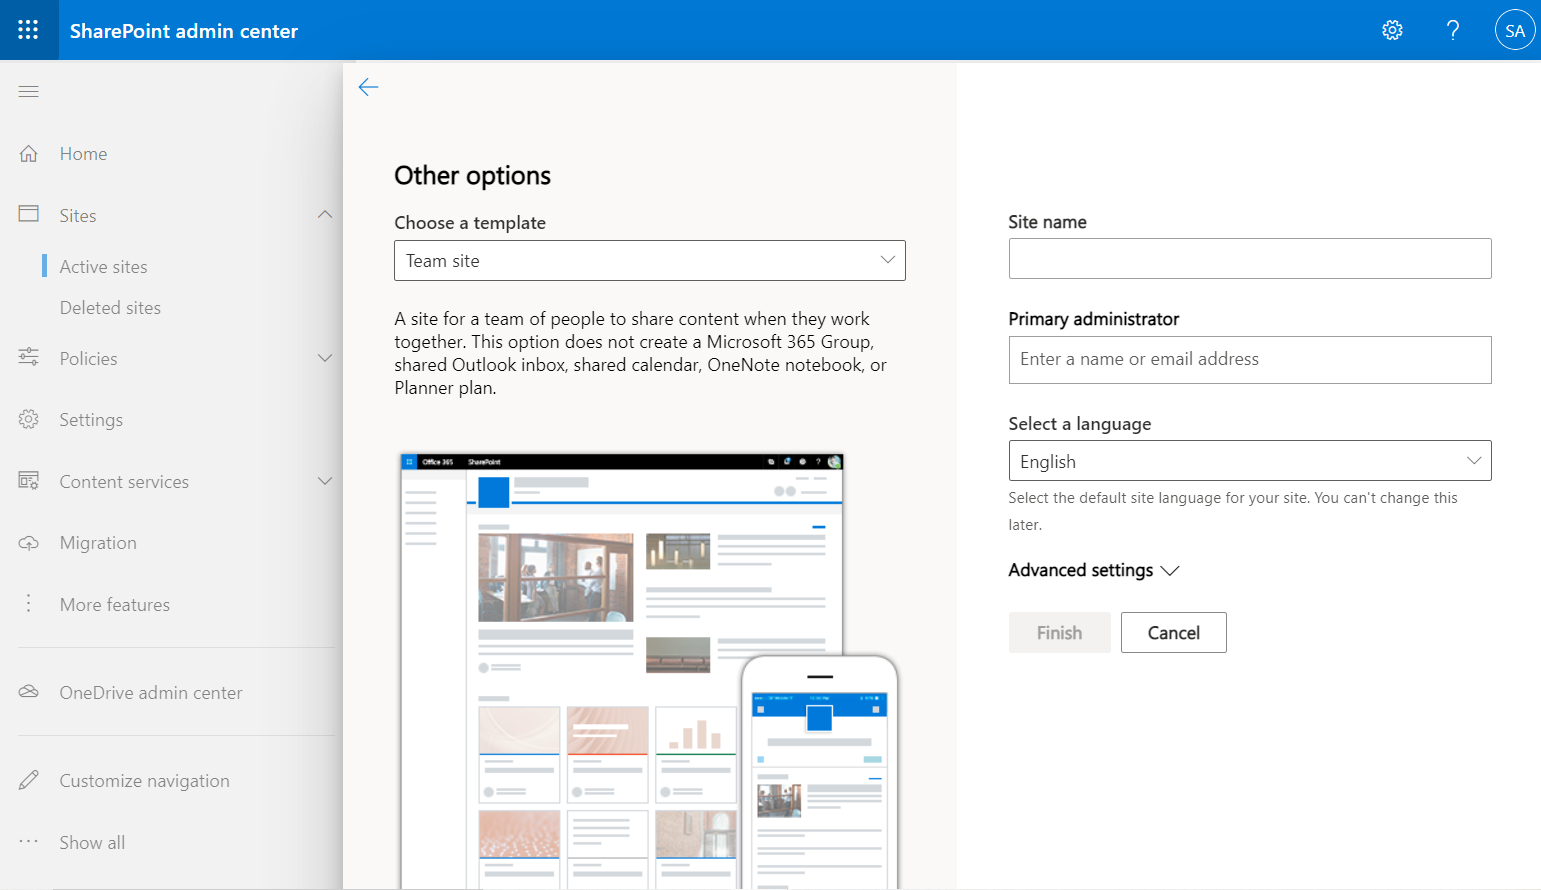
Task: Click the Show all ellipsis icon
Action: click(29, 841)
